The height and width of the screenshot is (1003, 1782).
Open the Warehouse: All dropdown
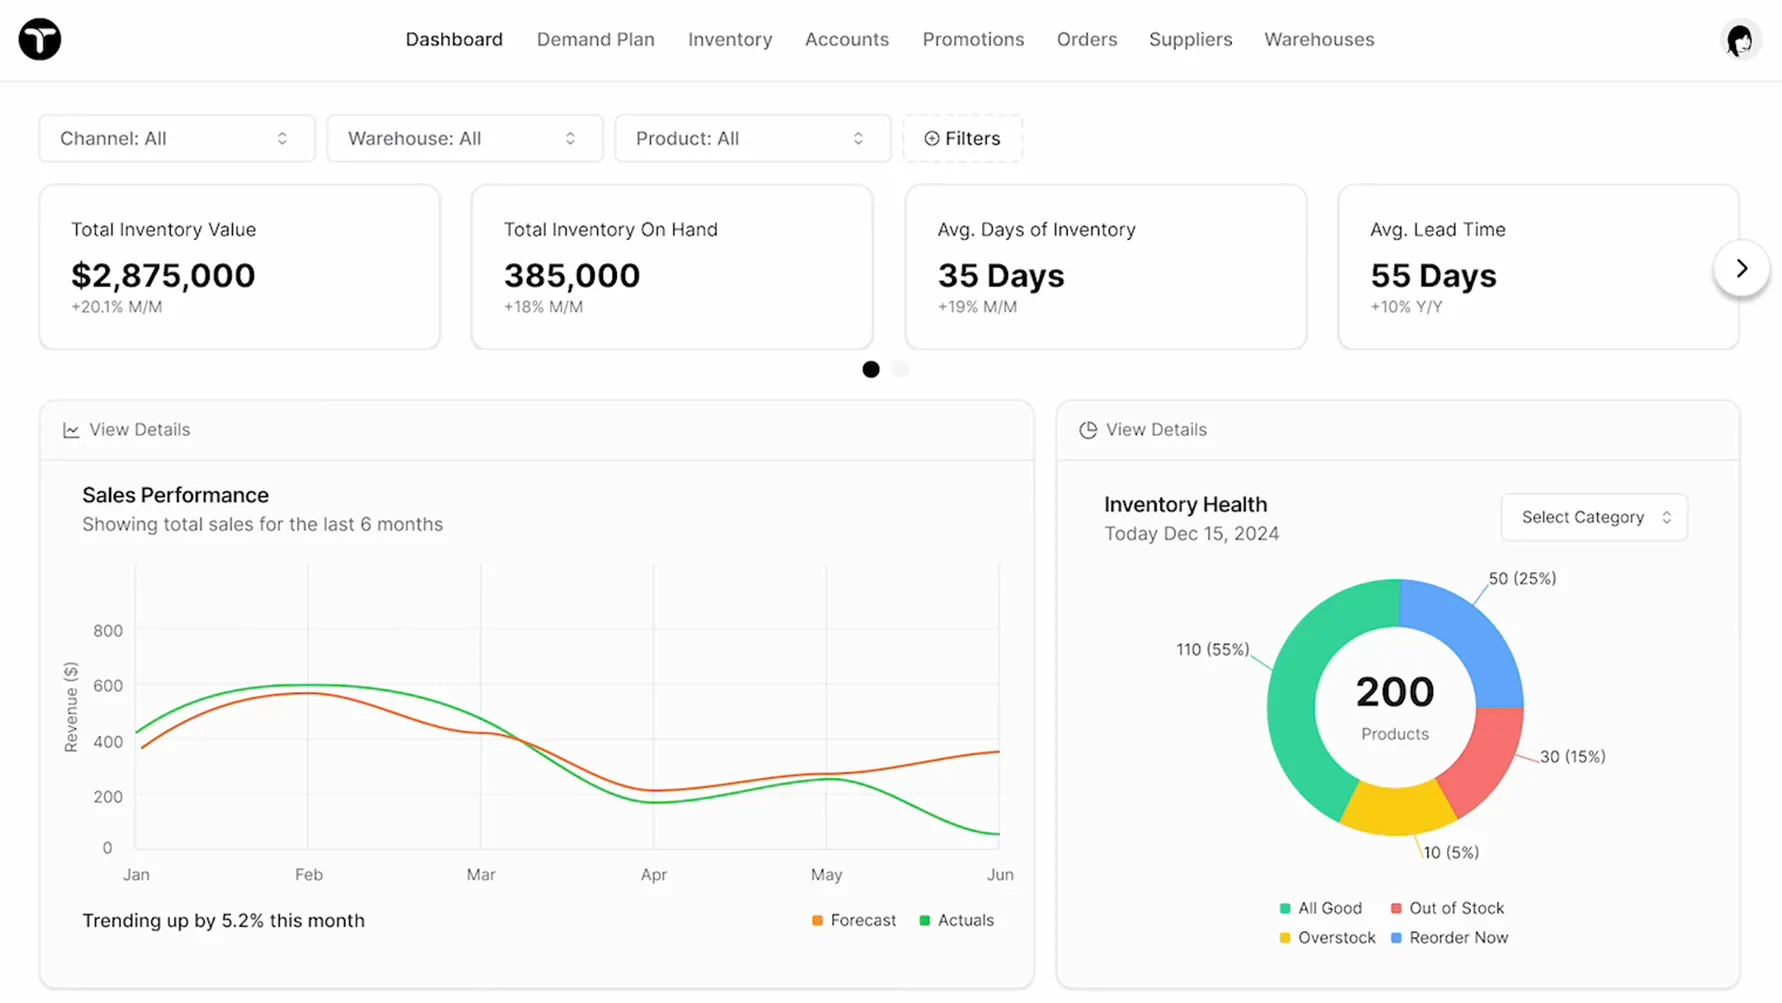[x=464, y=138]
